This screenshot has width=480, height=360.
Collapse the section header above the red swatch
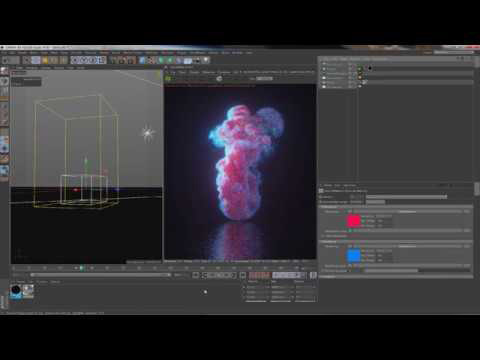(396, 207)
